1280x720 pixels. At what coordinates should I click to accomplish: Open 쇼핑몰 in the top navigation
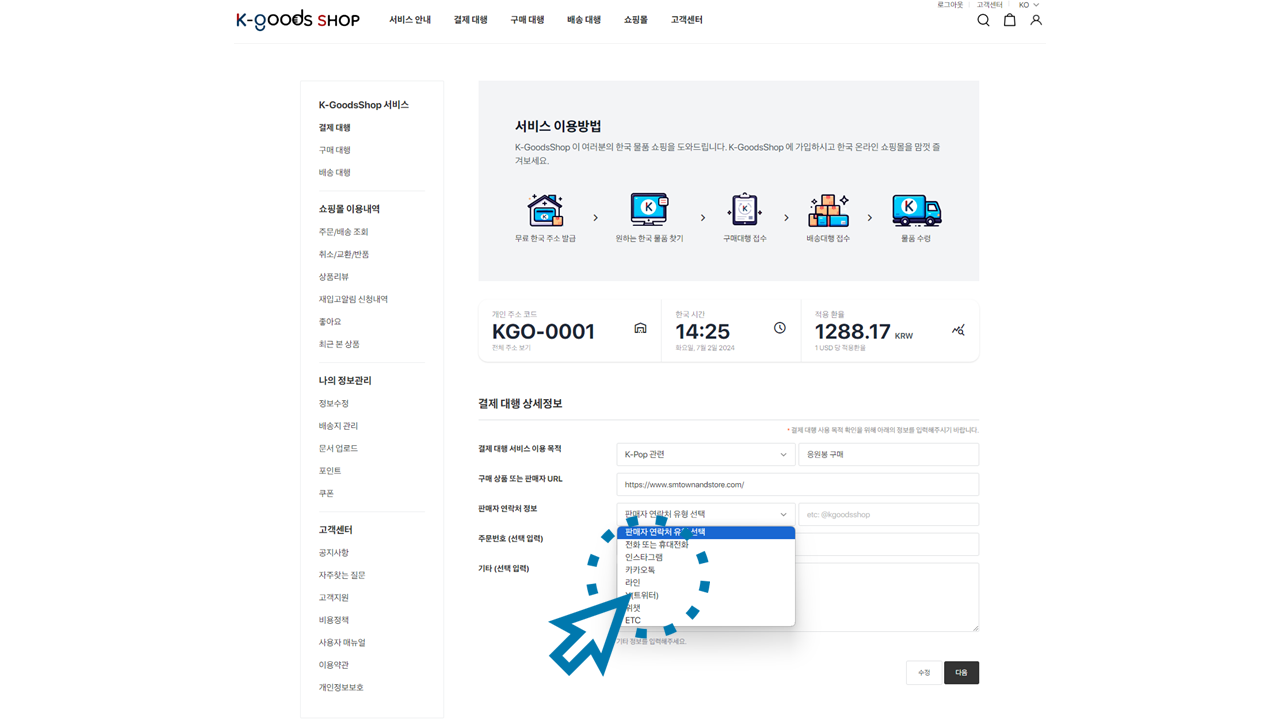(635, 20)
